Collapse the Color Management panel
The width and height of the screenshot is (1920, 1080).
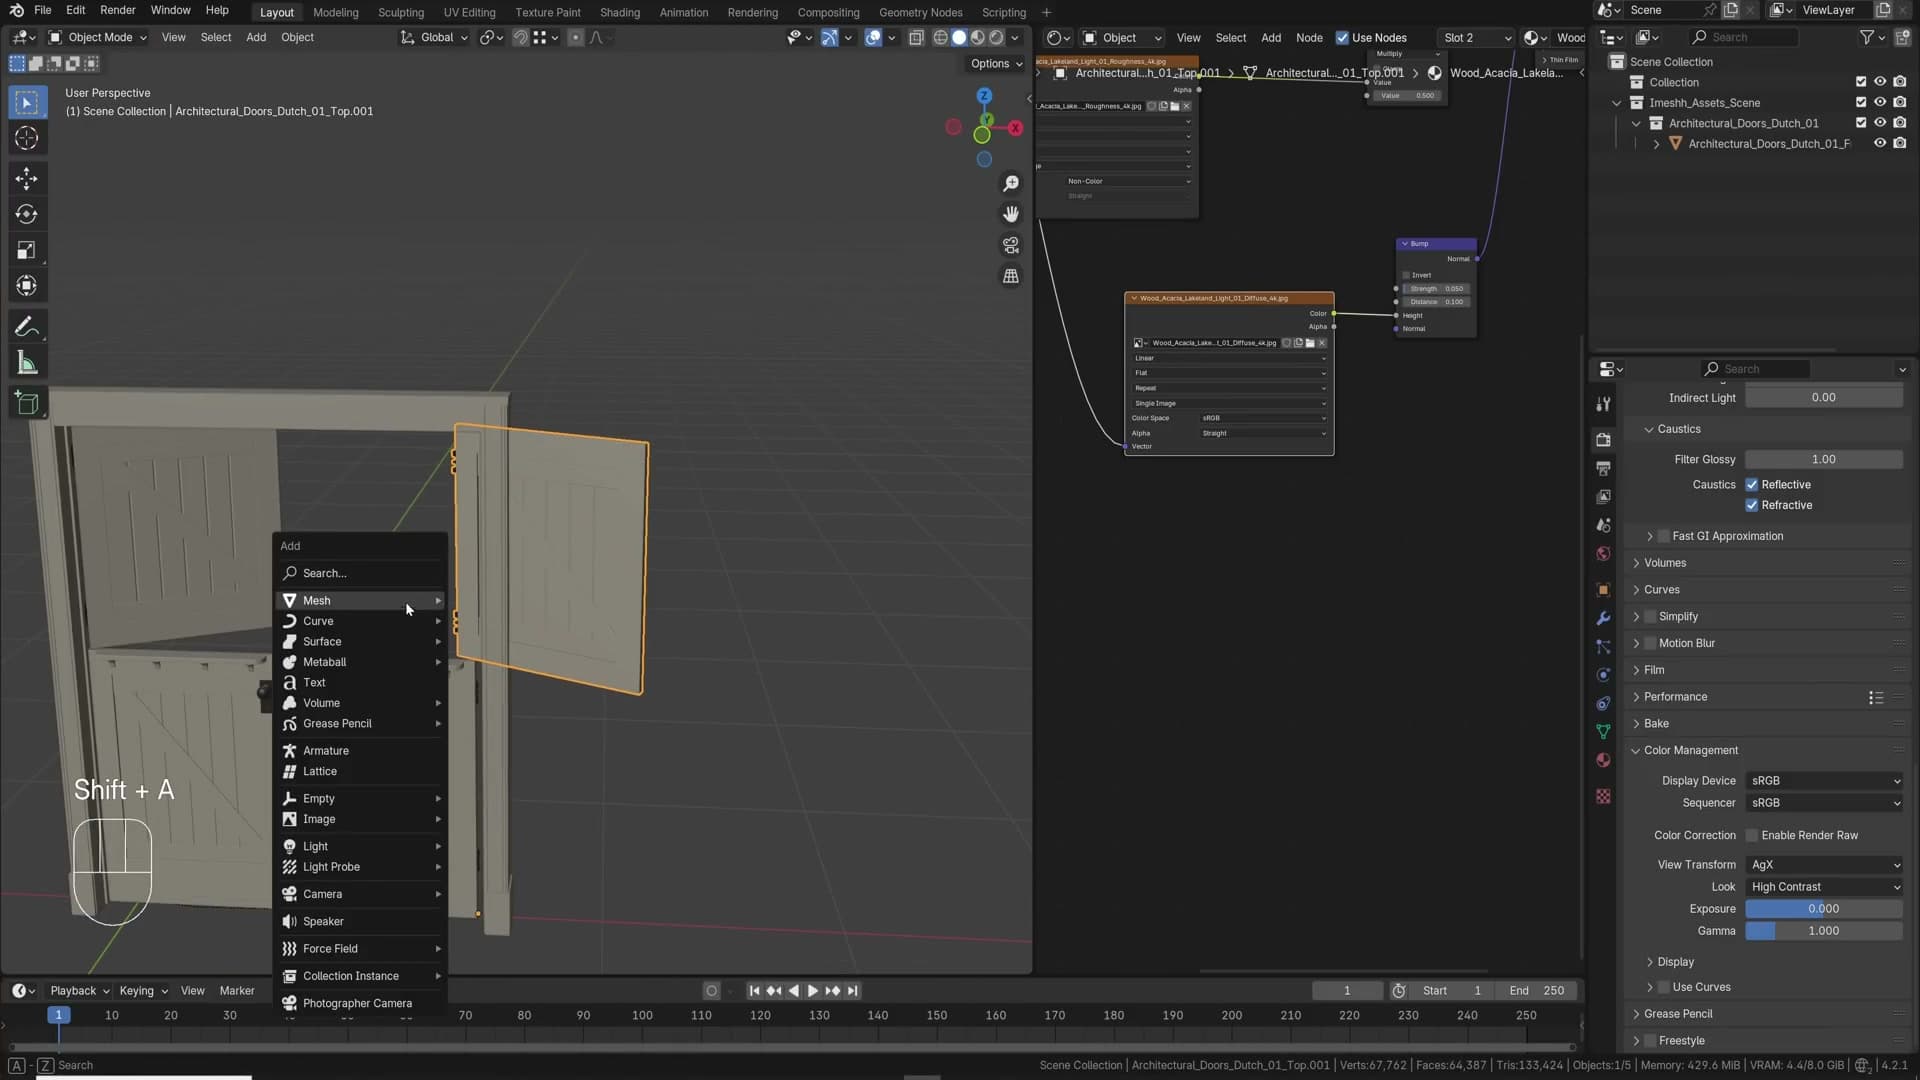1691,751
